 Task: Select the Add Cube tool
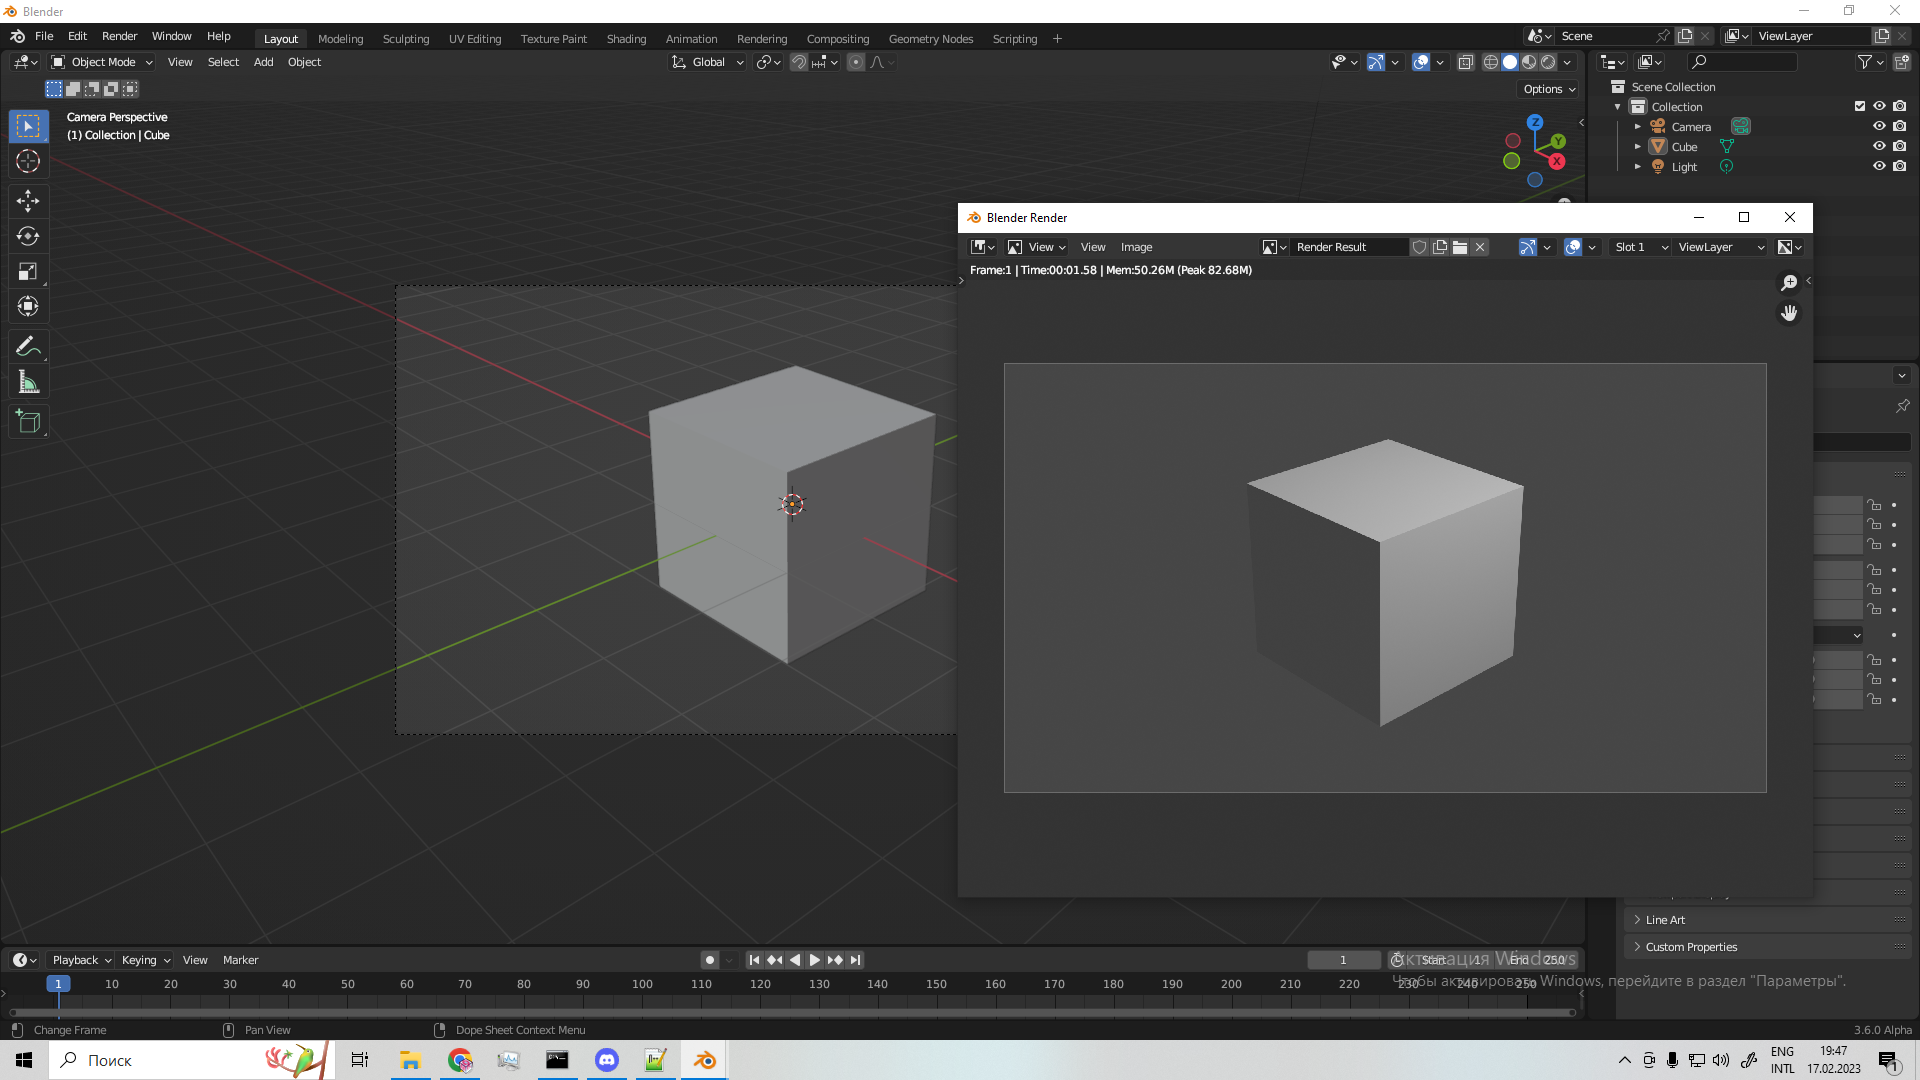pyautogui.click(x=28, y=422)
